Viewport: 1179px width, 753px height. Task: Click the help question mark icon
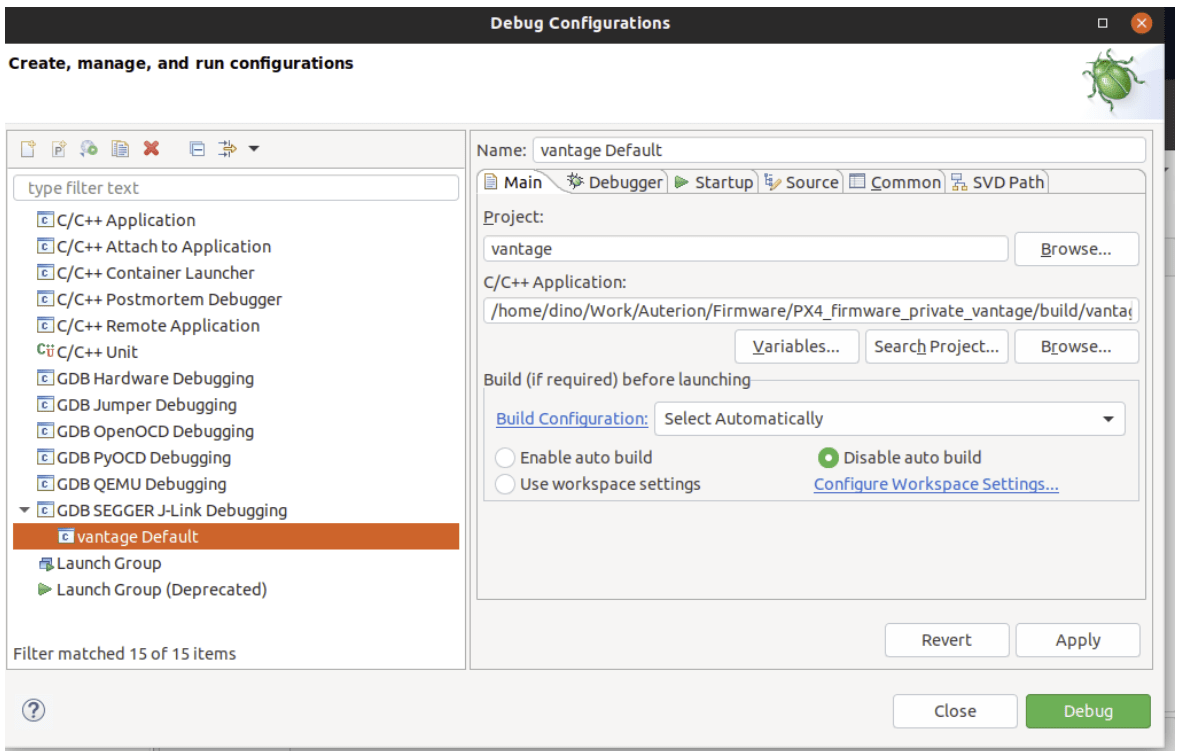33,710
